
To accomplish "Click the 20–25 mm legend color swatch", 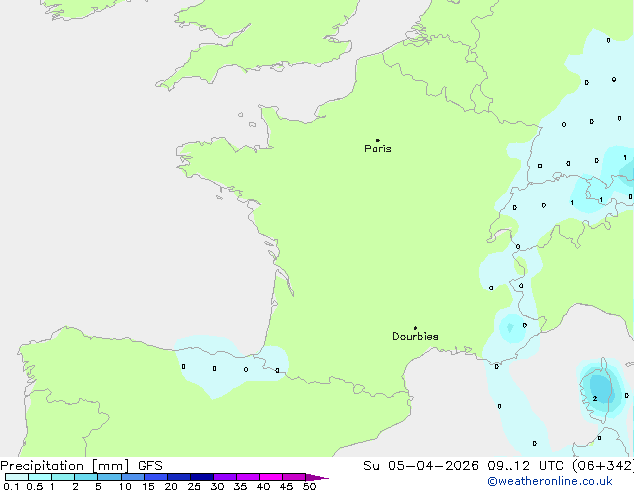I will (179, 477).
